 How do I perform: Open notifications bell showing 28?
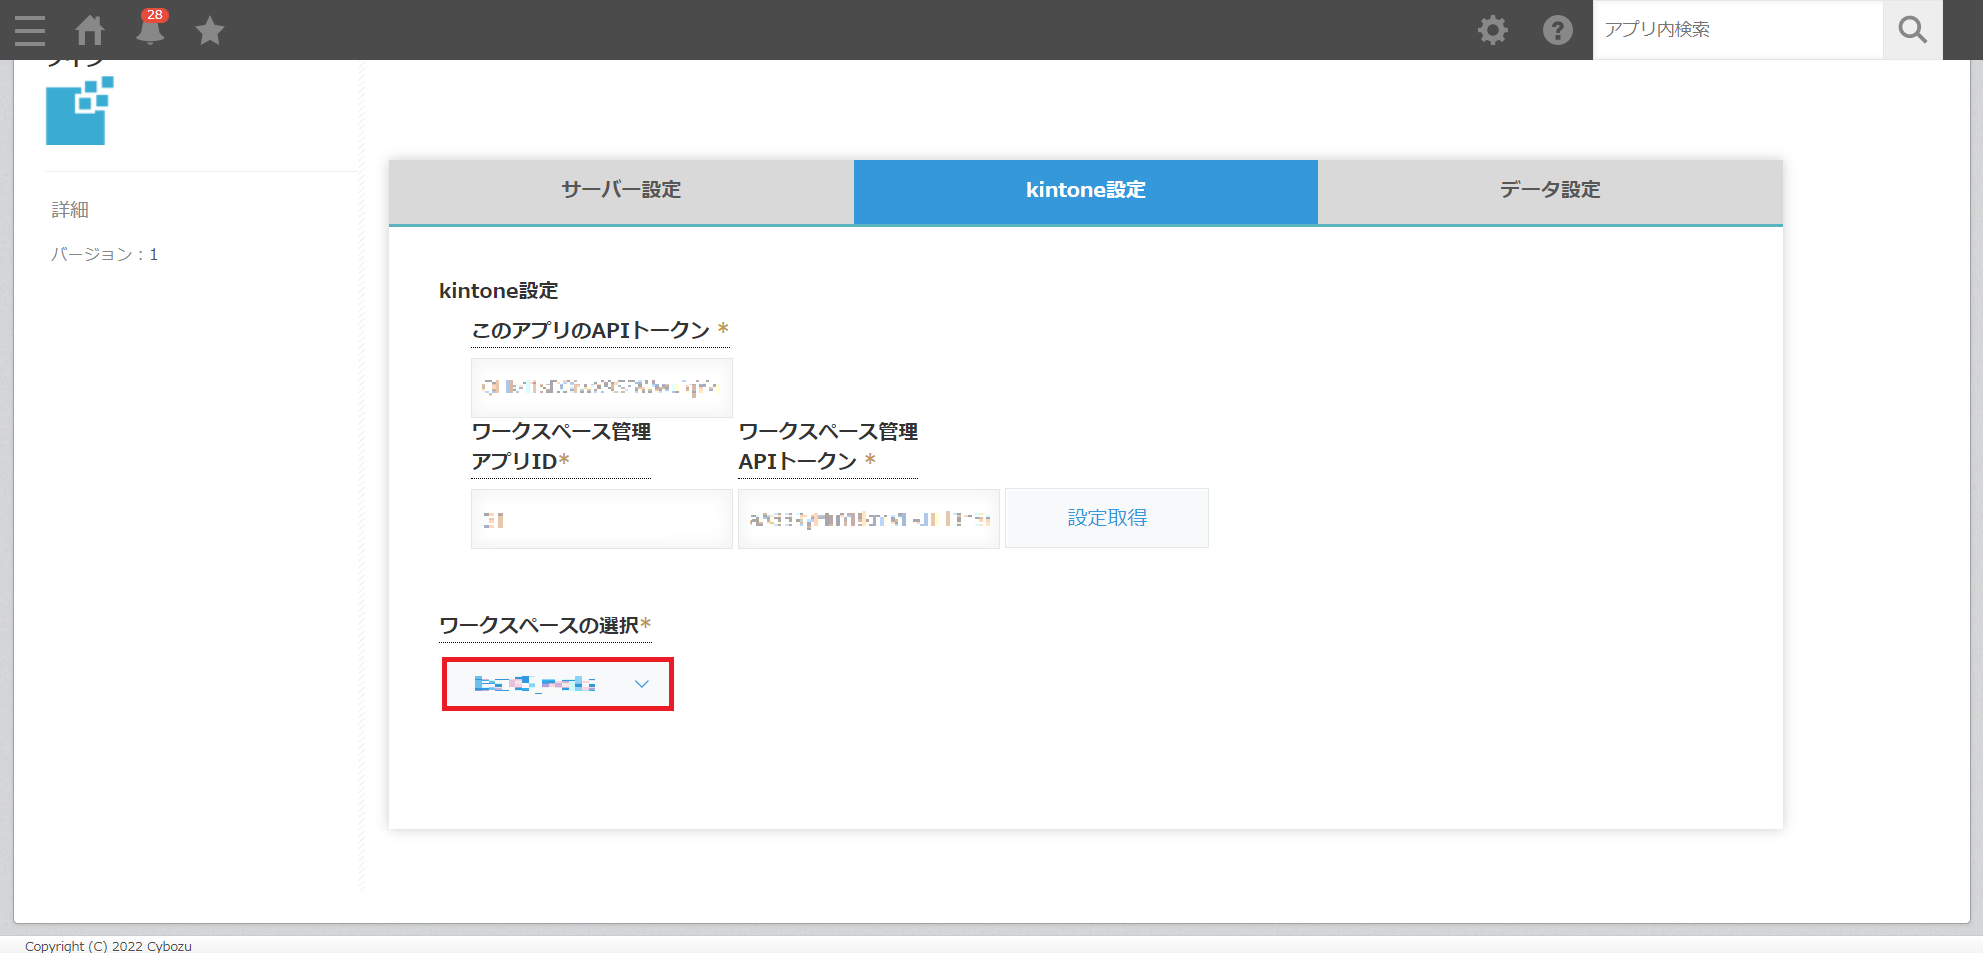tap(150, 30)
